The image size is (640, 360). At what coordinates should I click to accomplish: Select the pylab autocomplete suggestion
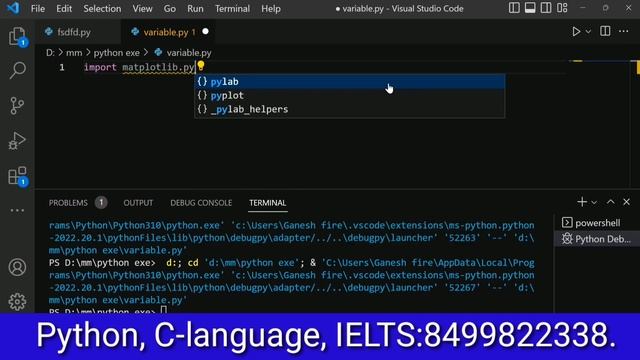tap(350, 82)
